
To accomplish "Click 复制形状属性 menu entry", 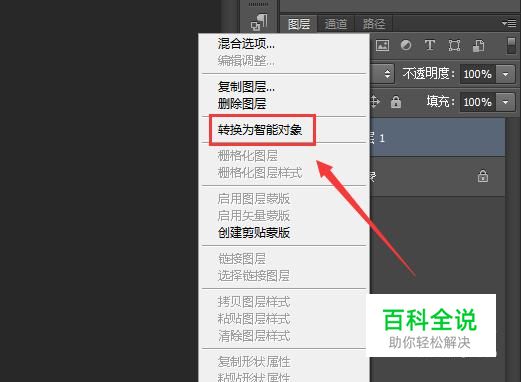I will pyautogui.click(x=254, y=362).
